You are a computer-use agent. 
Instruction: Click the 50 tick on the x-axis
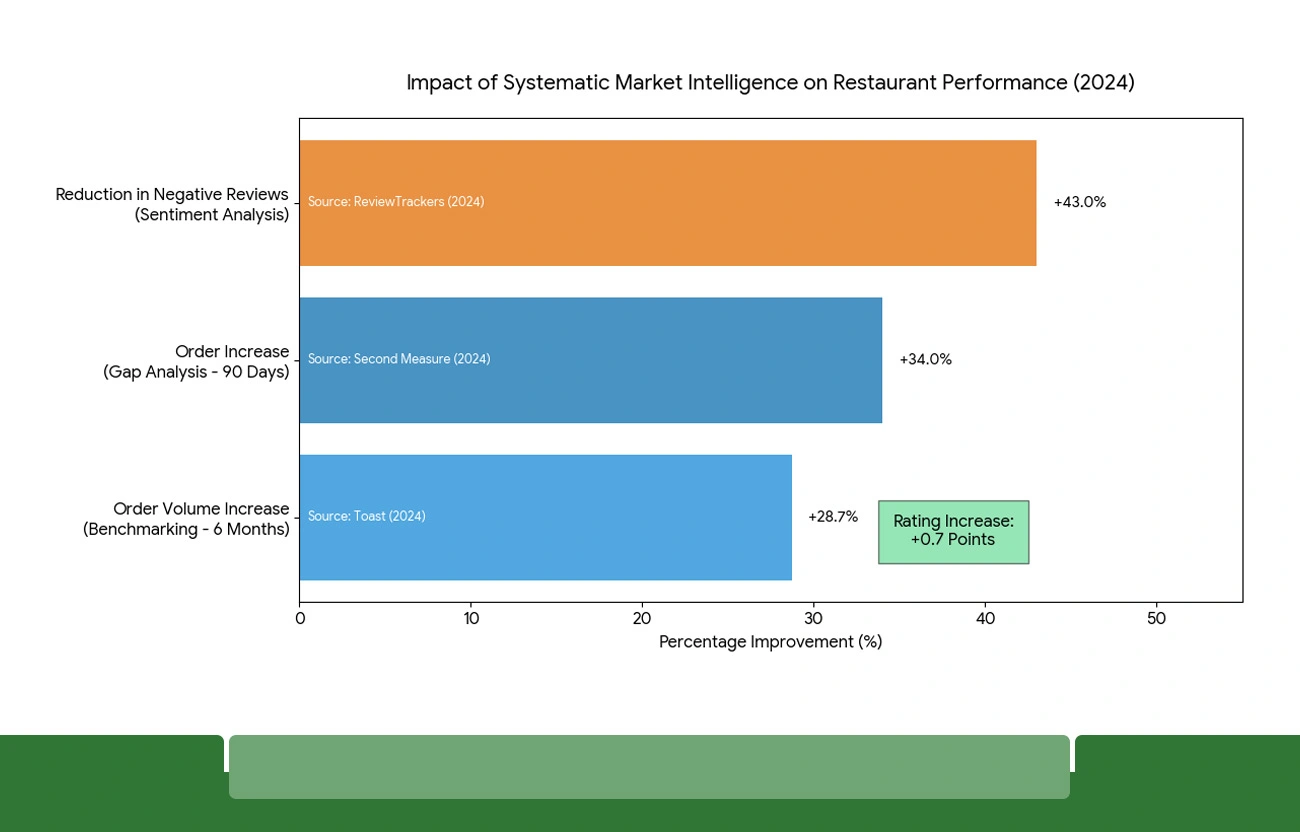click(x=1157, y=618)
